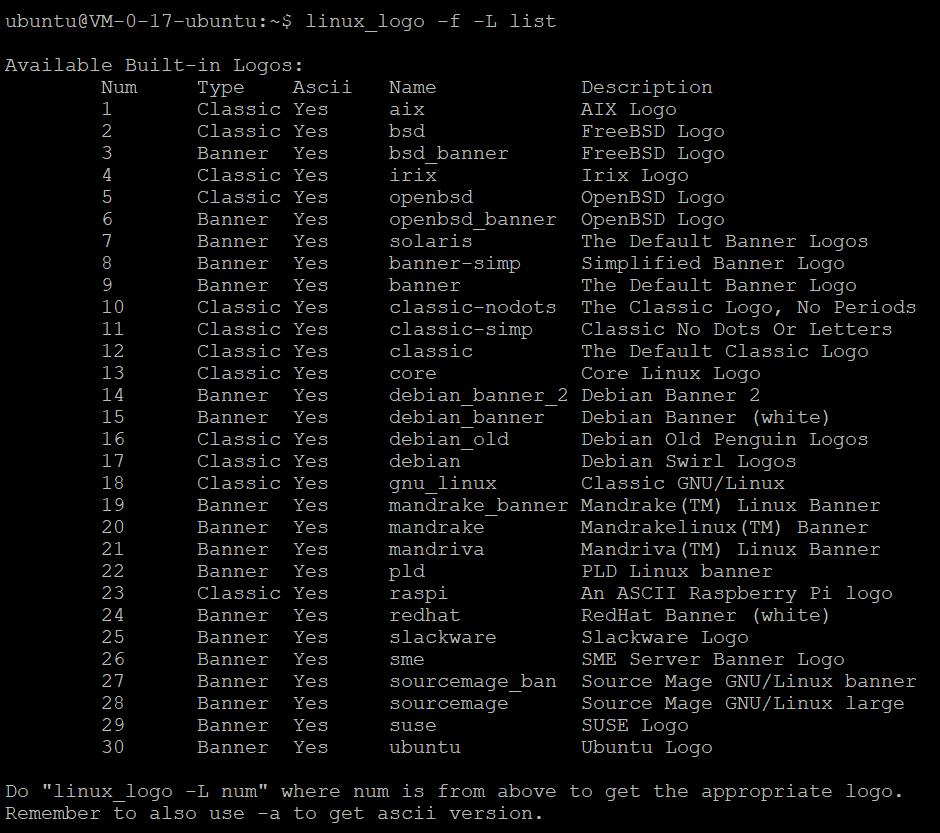
Task: Click the 'aix' logo name
Action: pos(406,110)
